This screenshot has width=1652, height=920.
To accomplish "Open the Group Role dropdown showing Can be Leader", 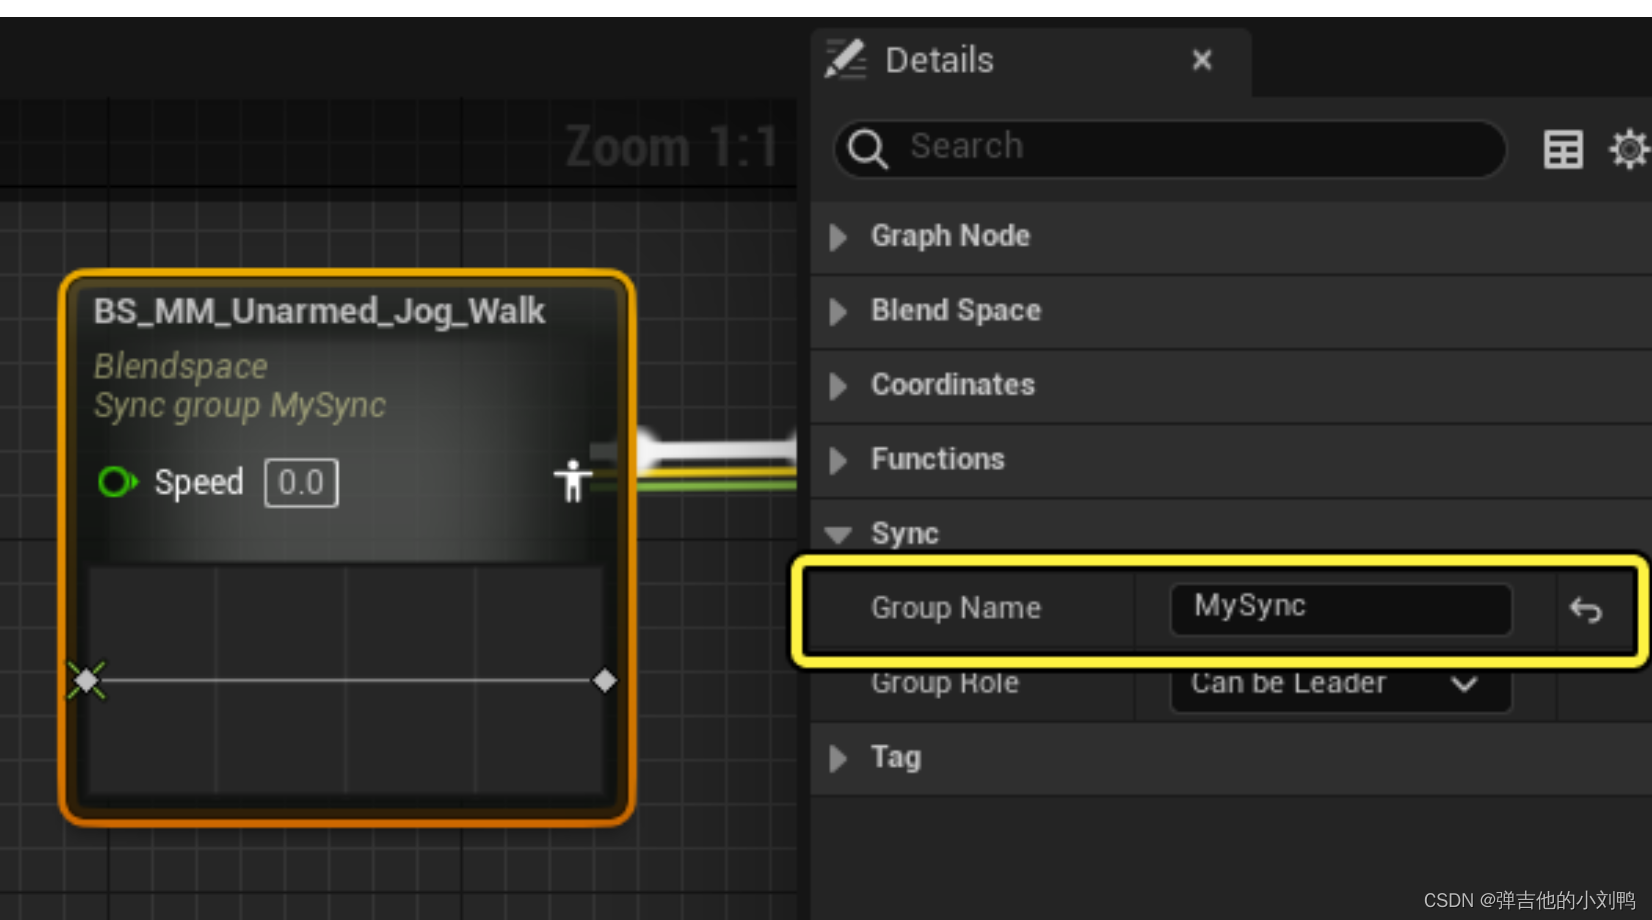I will pos(1340,685).
